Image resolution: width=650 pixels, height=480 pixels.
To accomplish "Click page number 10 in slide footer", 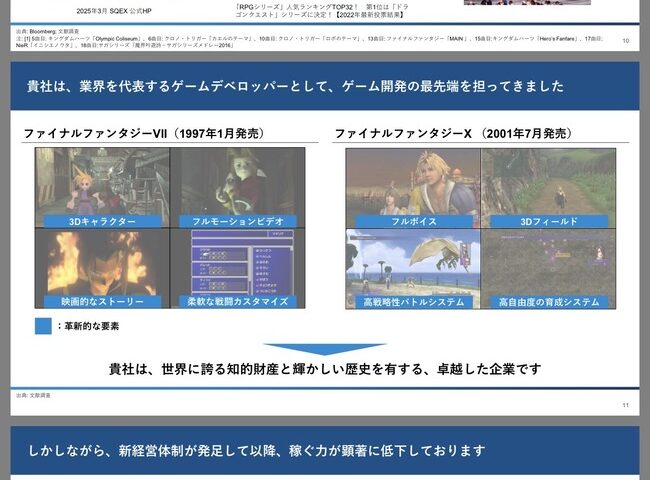I will click(x=625, y=41).
